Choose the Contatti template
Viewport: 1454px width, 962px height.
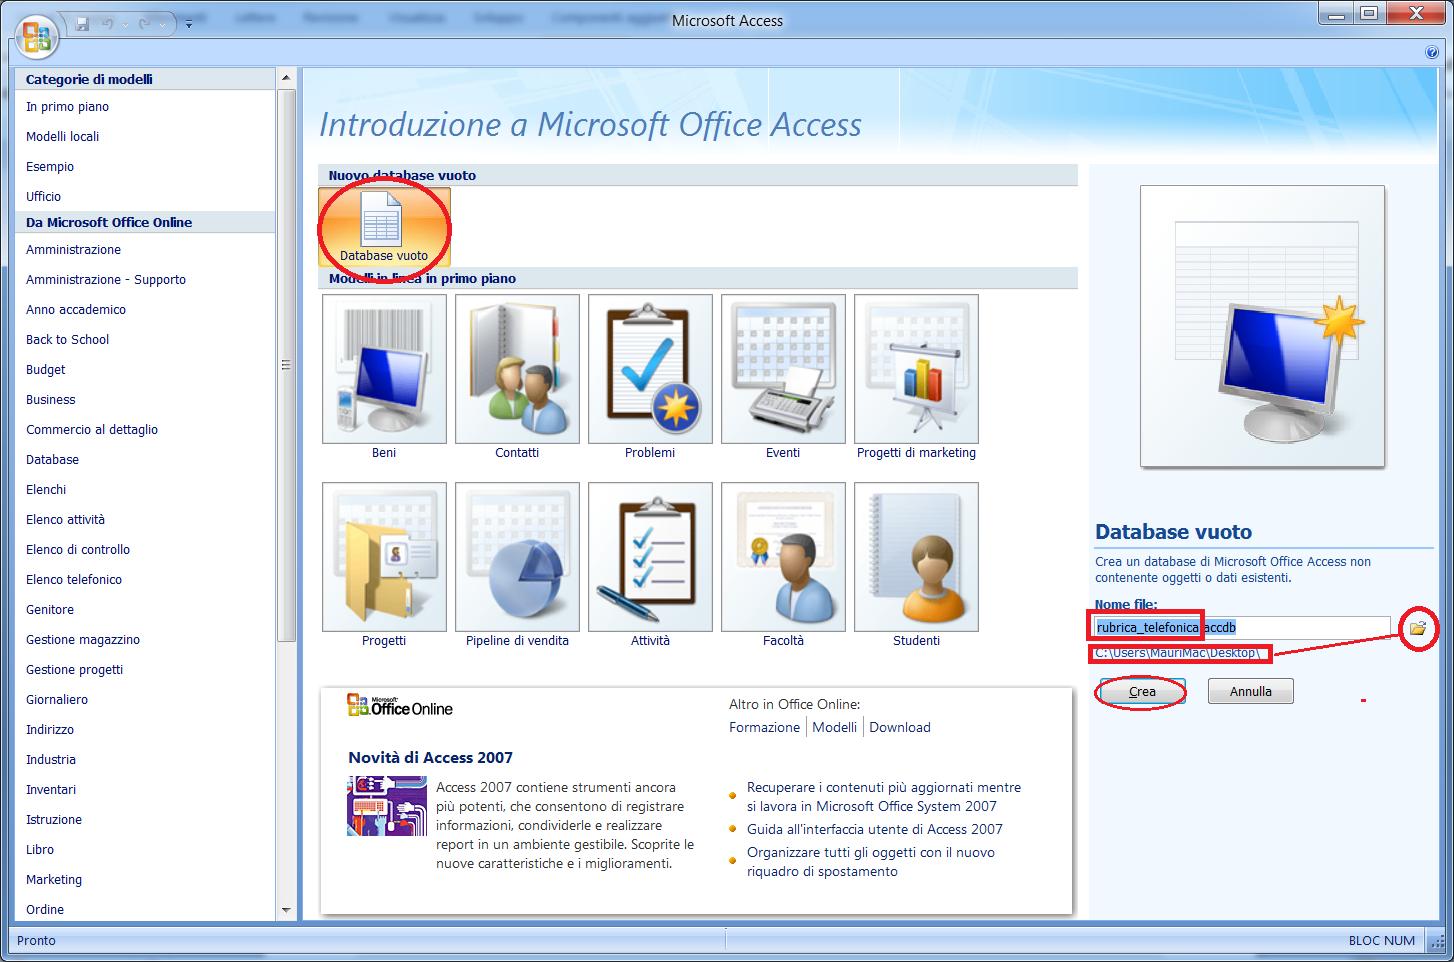tap(517, 378)
